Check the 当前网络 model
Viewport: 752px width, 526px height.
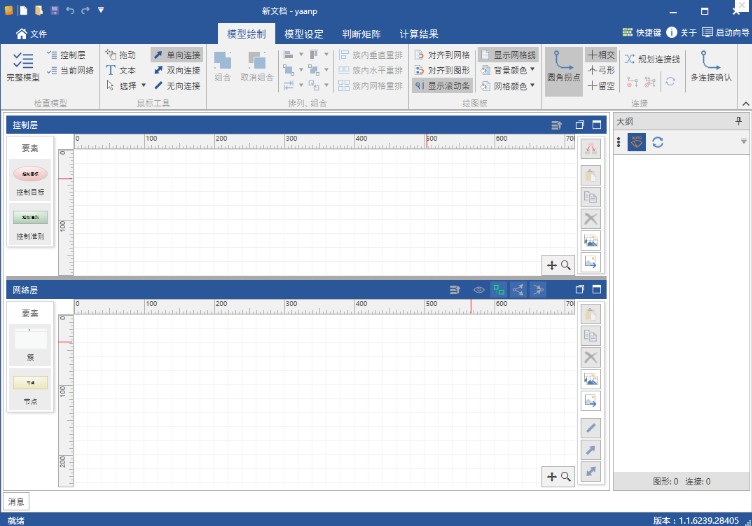(x=71, y=70)
